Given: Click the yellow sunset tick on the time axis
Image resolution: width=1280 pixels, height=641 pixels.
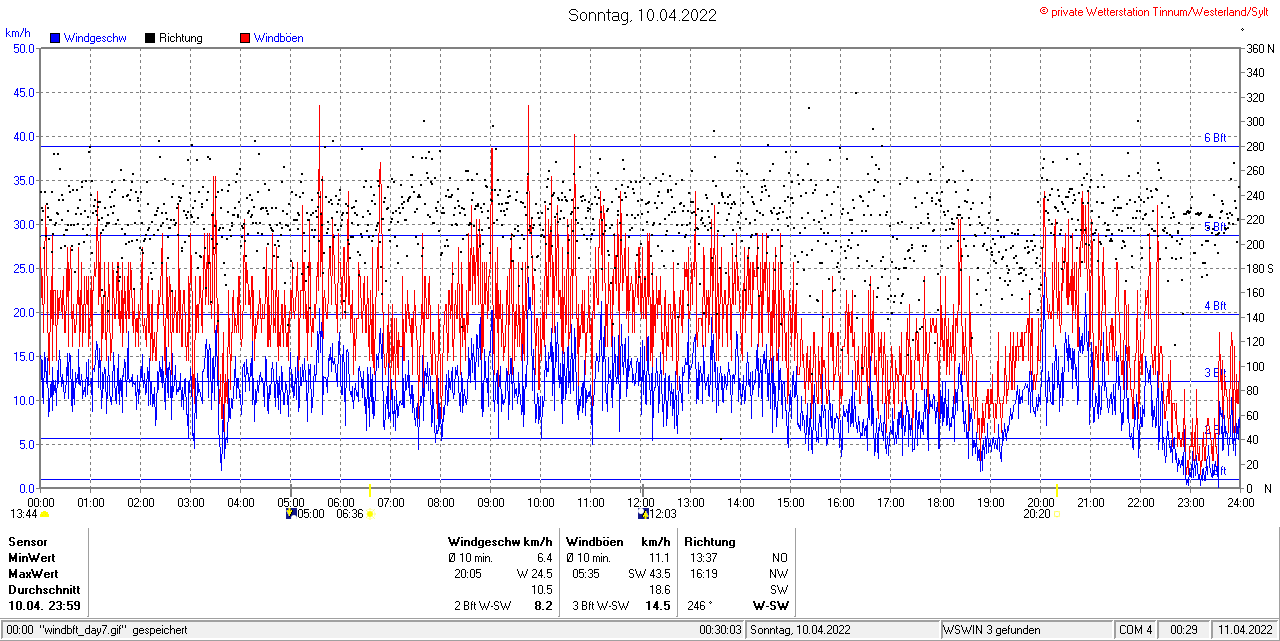Looking at the screenshot, I should pos(1056,490).
